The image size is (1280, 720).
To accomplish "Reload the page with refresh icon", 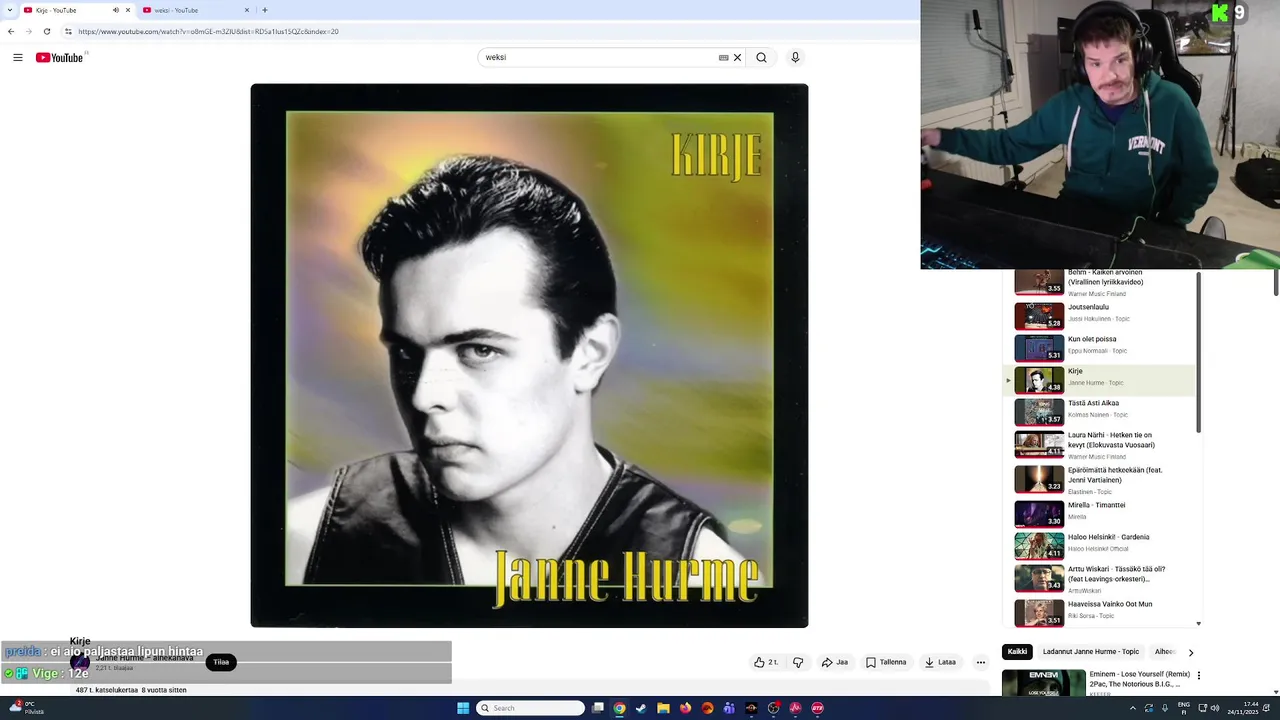I will (x=46, y=31).
